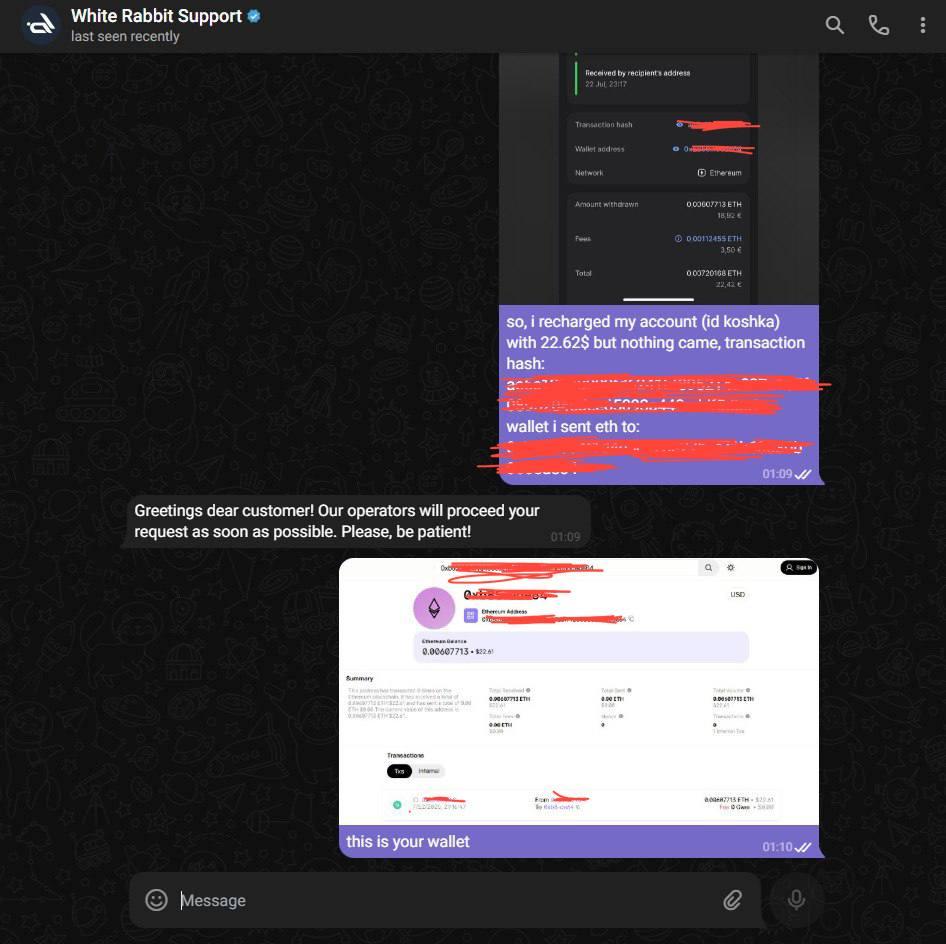
Task: Click the paperclip attach file icon
Action: click(732, 900)
